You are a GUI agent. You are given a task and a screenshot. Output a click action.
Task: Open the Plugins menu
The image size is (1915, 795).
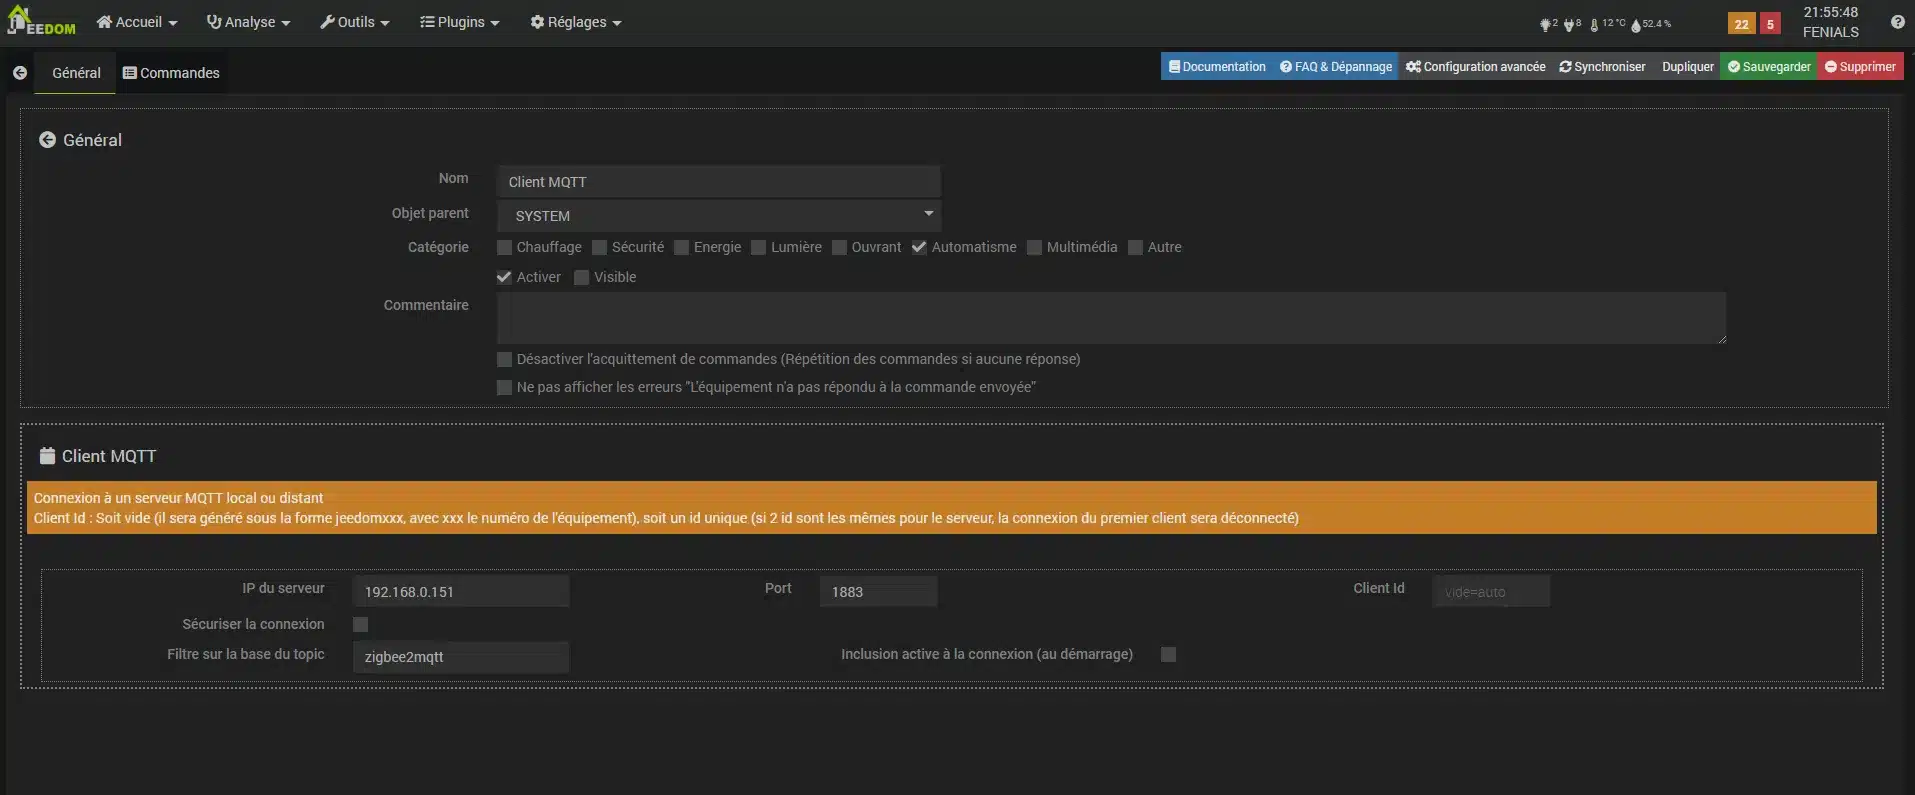click(460, 22)
